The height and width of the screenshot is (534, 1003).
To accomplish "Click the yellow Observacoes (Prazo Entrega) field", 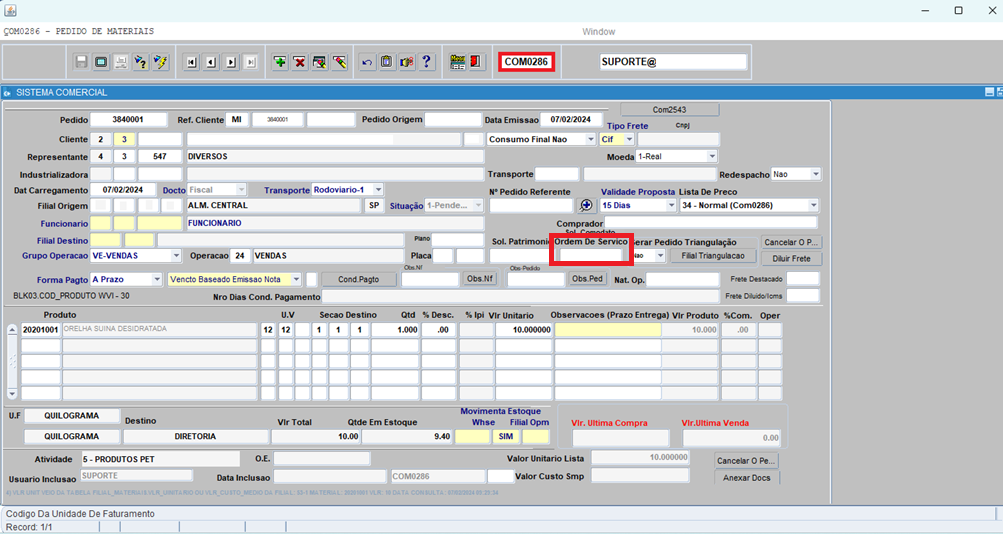I will [x=608, y=330].
